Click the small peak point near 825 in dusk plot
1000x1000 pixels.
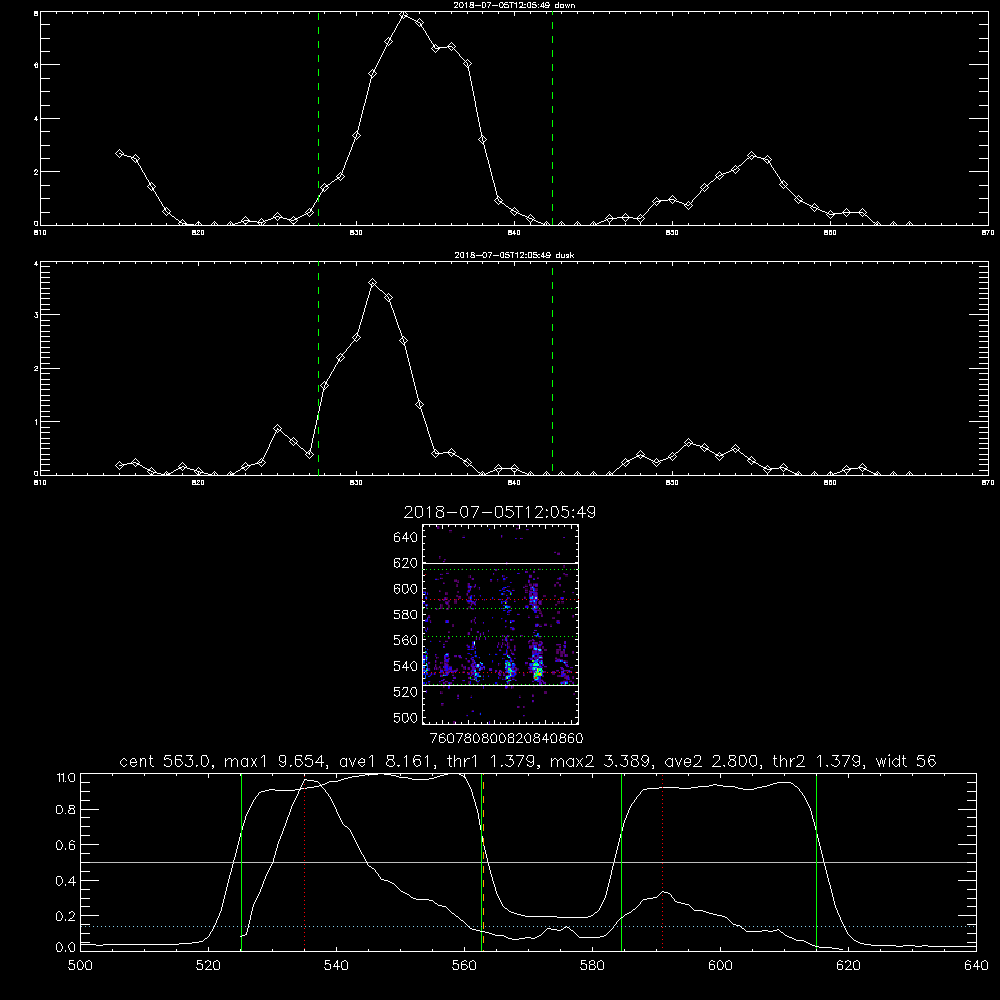click(277, 429)
